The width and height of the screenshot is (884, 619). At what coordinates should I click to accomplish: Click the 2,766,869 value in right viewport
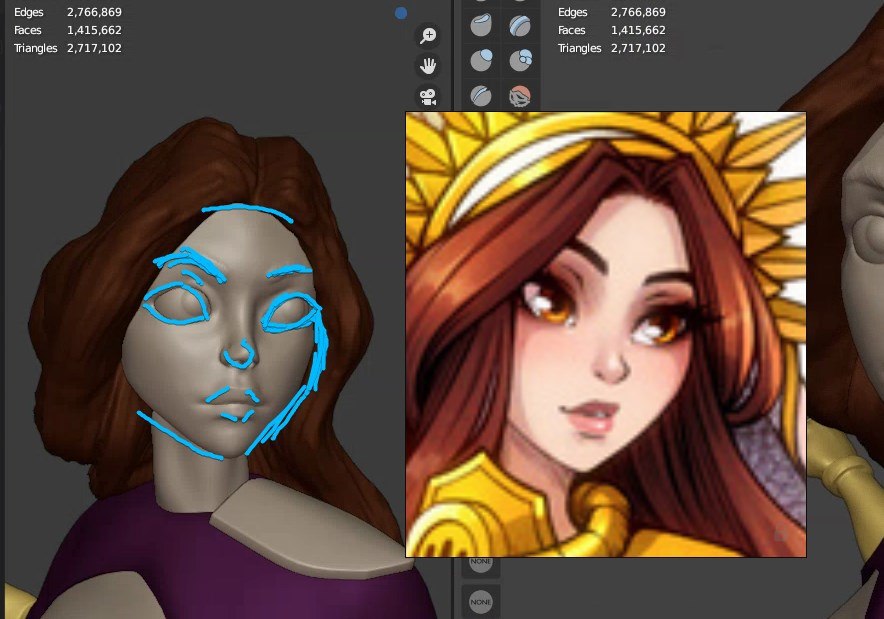pos(638,12)
